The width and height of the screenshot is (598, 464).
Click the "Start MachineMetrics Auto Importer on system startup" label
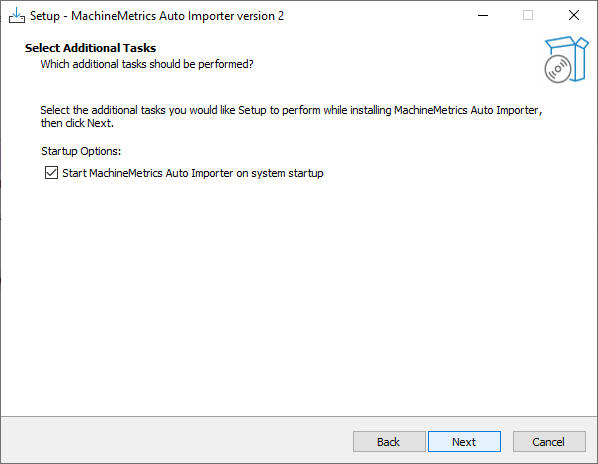tap(193, 173)
